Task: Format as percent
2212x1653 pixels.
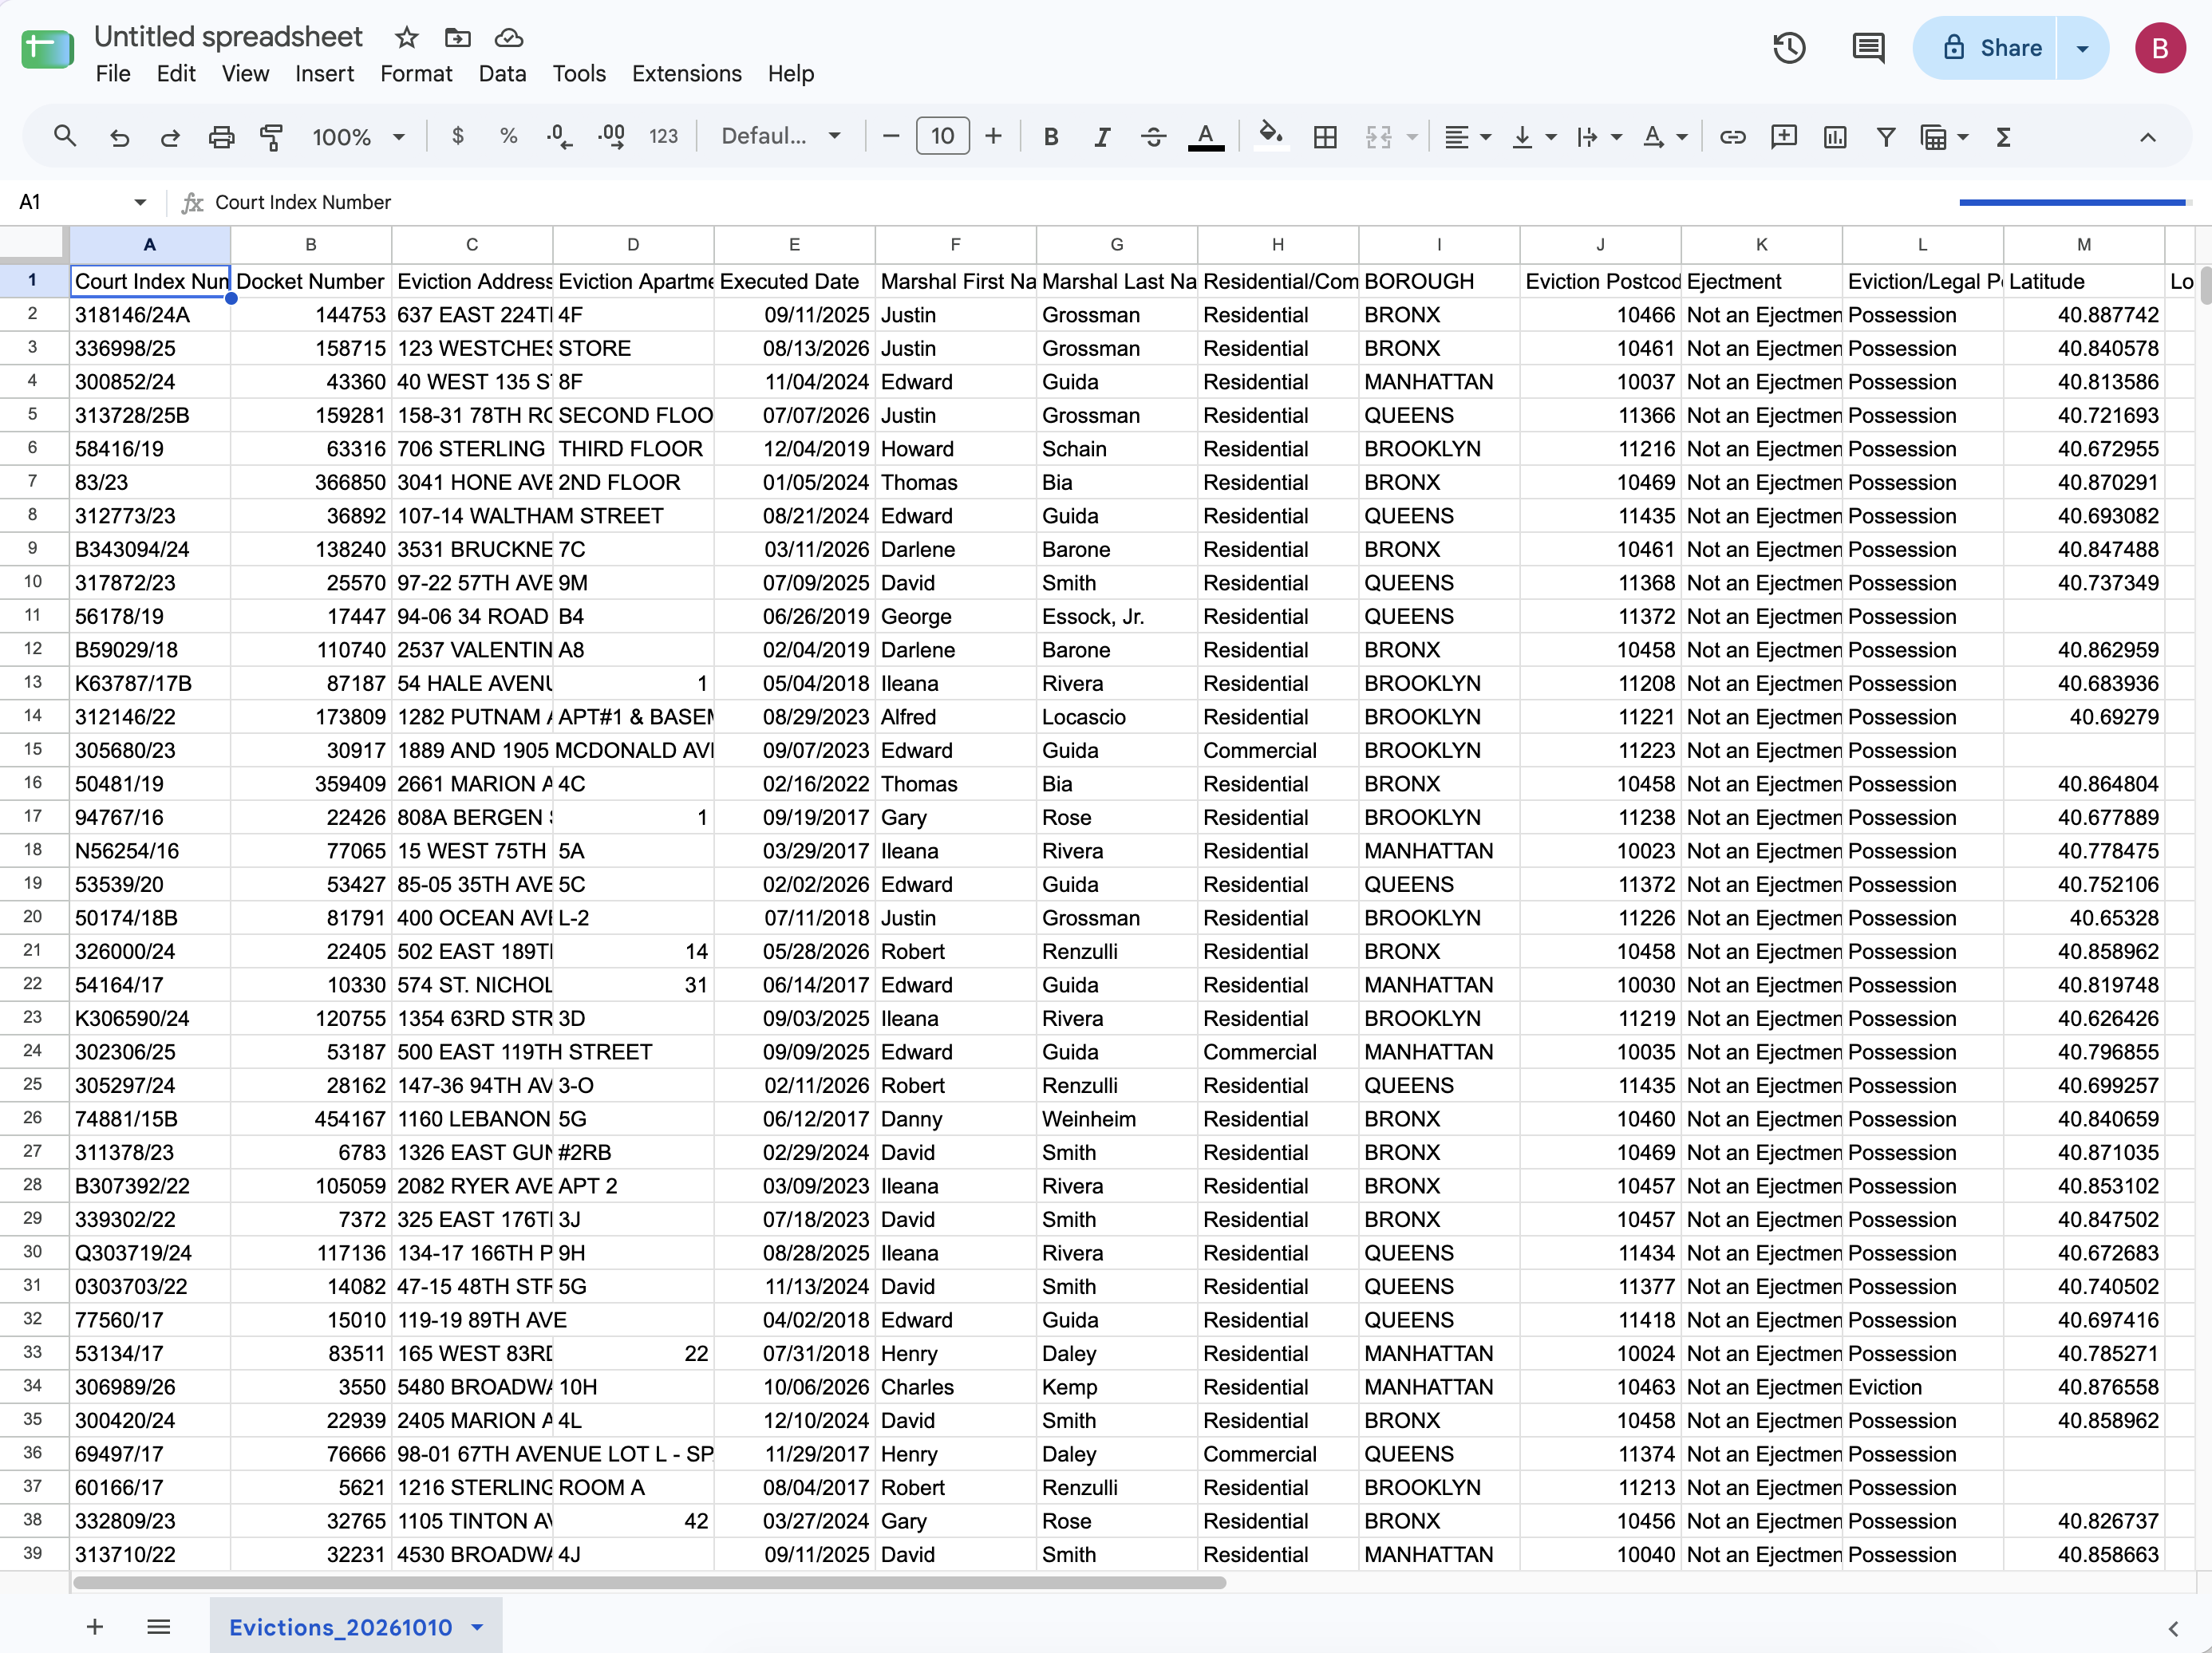Action: [509, 136]
